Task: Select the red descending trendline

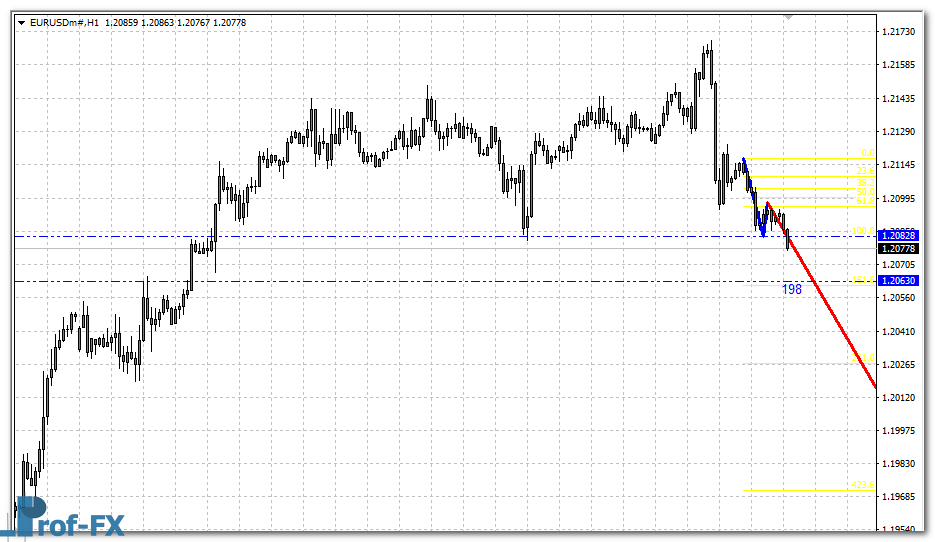Action: [830, 312]
